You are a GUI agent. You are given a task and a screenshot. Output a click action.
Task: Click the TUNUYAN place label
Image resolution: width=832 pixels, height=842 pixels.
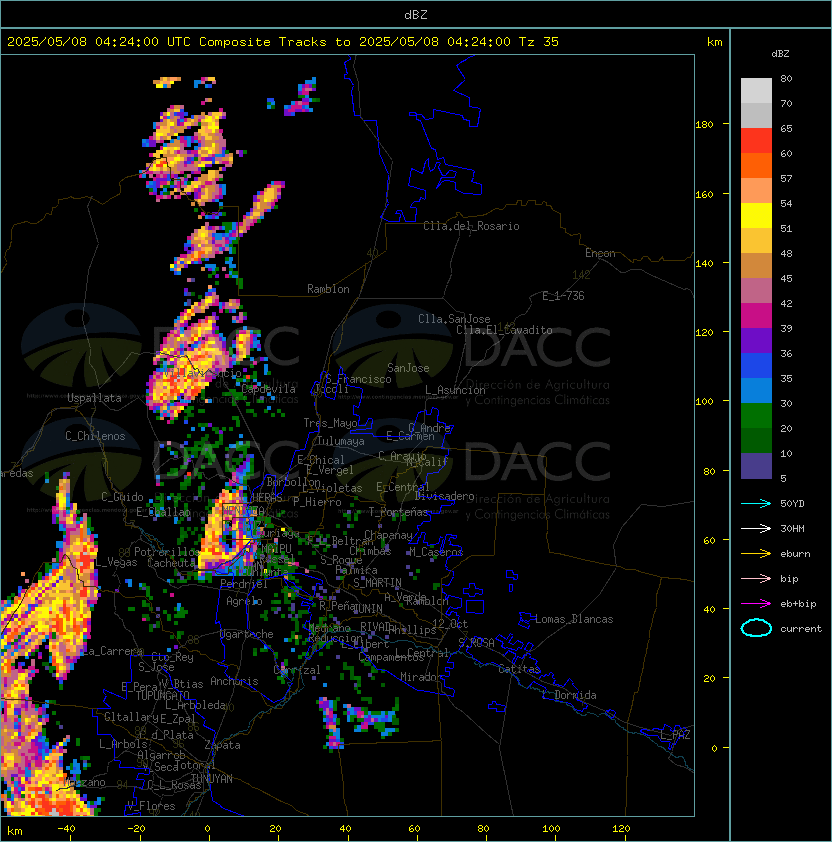pyautogui.click(x=212, y=779)
